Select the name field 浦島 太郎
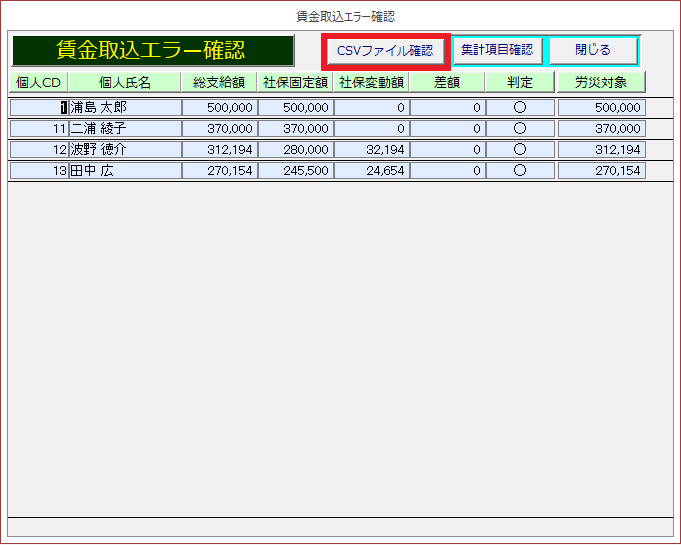The height and width of the screenshot is (545, 681). (124, 107)
